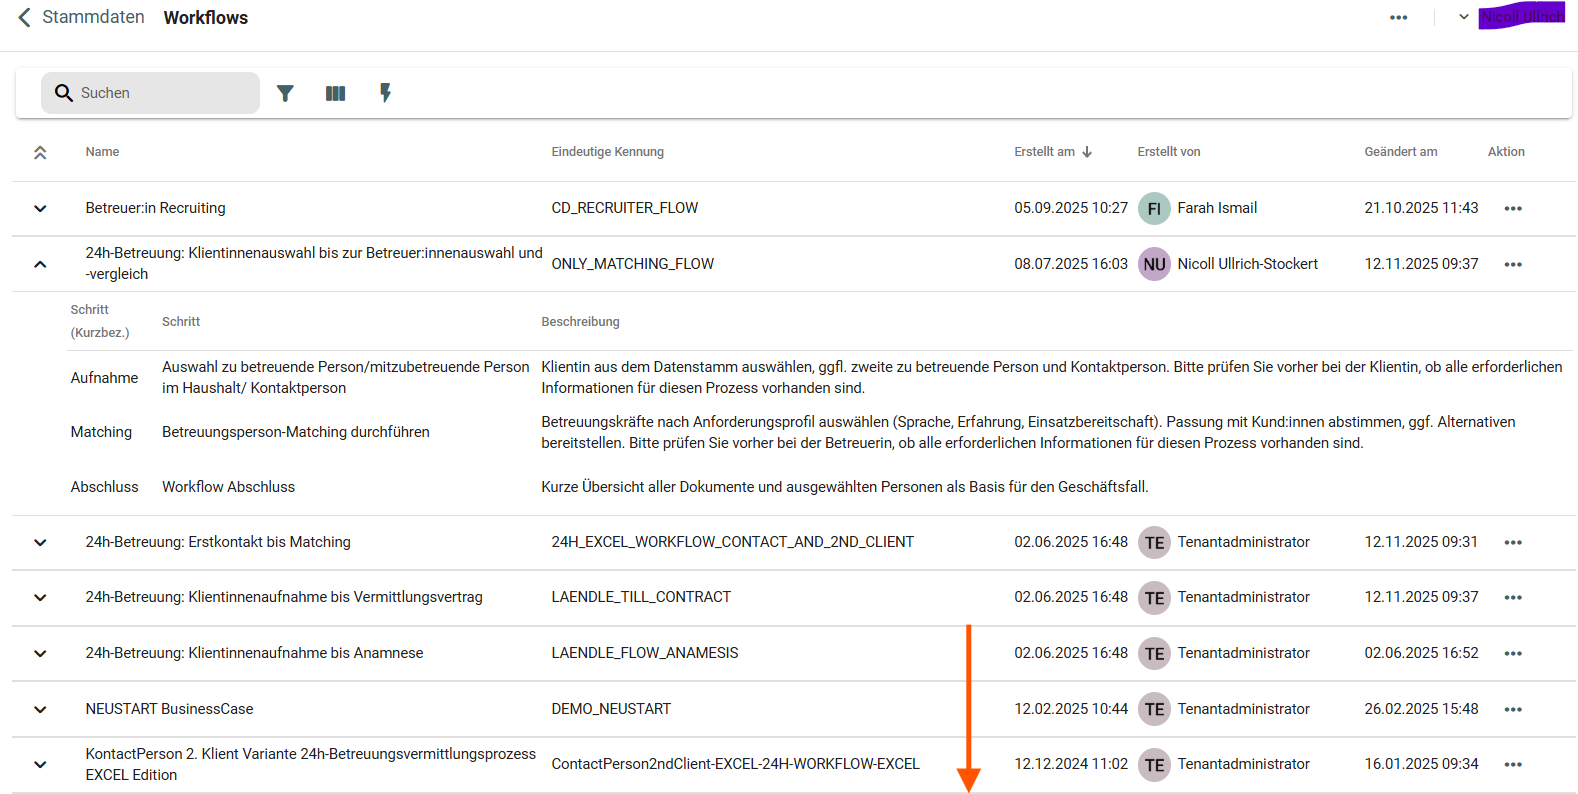Open action menu for NEUSTART BusinessCase row
The image size is (1578, 794).
tap(1512, 709)
